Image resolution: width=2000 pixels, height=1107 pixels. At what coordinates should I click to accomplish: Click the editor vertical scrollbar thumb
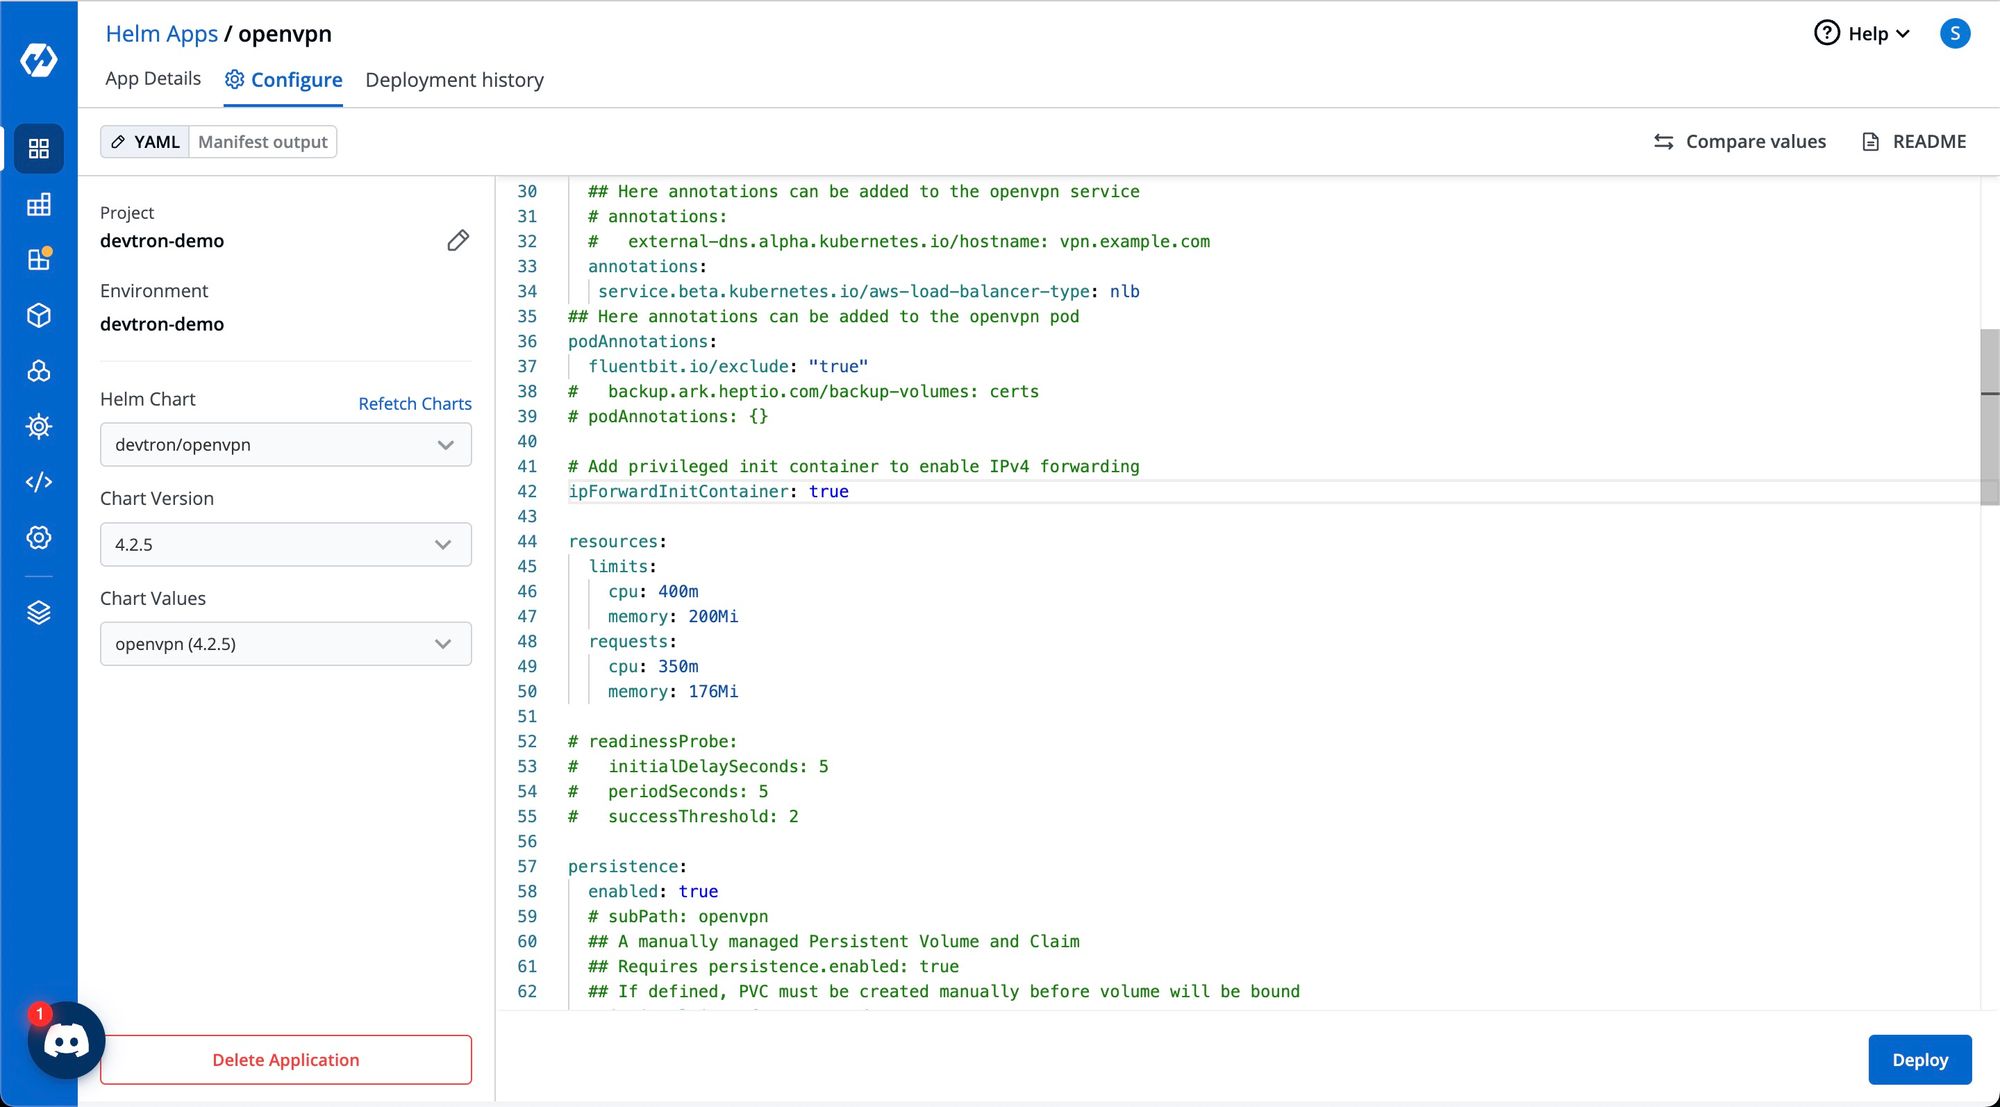point(1989,415)
